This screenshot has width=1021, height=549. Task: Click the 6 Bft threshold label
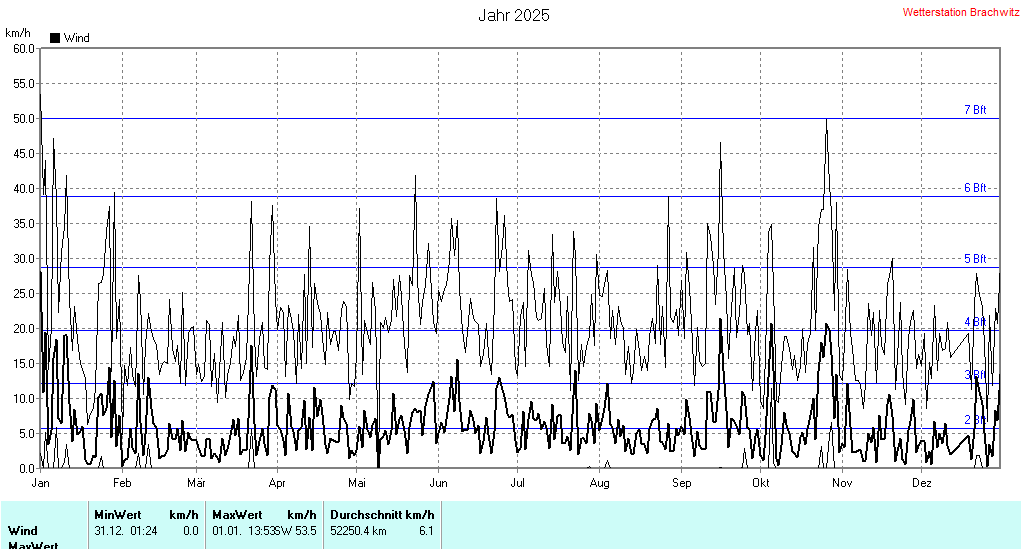(x=974, y=188)
